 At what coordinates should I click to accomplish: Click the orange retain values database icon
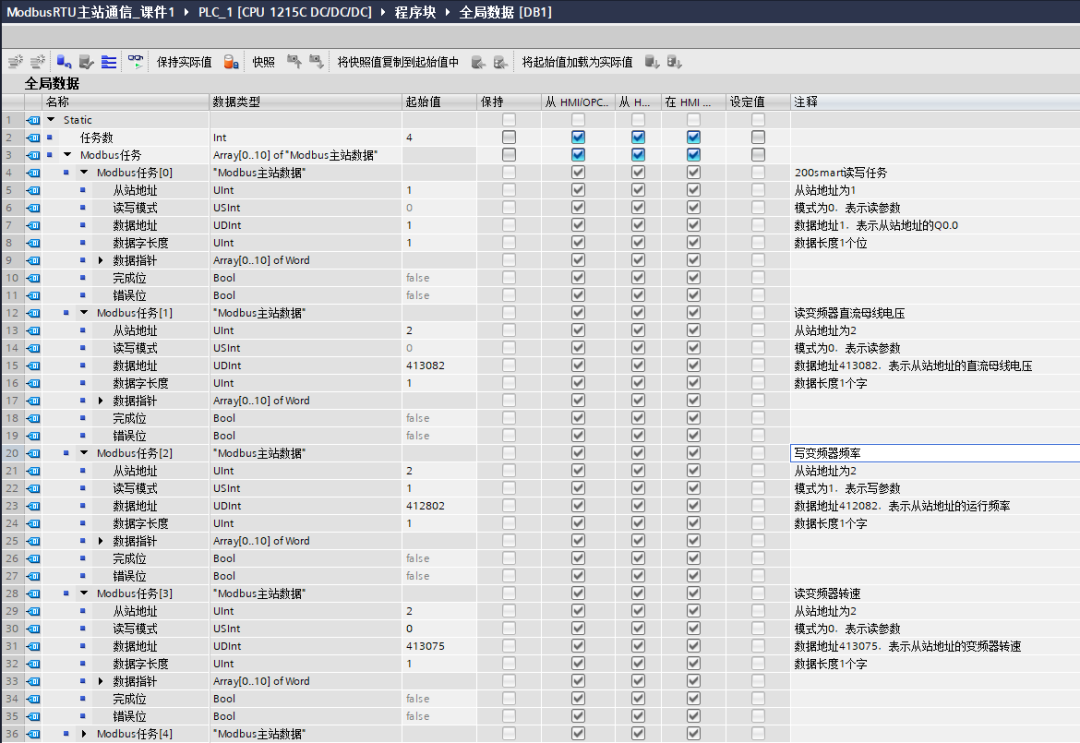click(228, 61)
